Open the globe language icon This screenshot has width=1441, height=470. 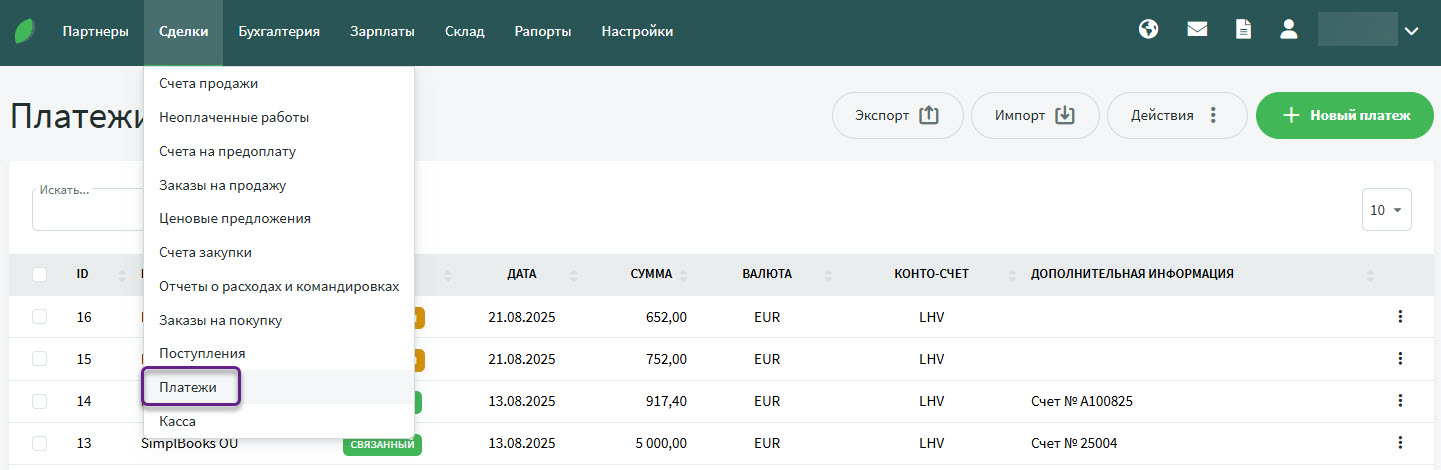tap(1149, 30)
